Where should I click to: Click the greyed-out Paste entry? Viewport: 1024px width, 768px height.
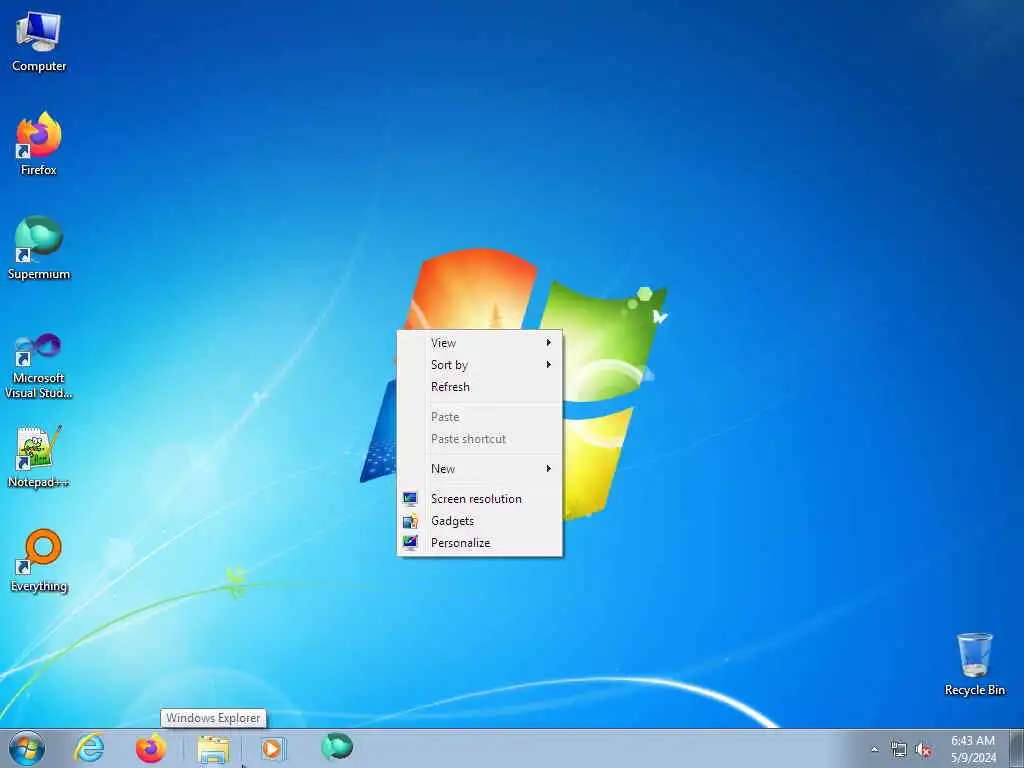pyautogui.click(x=480, y=417)
